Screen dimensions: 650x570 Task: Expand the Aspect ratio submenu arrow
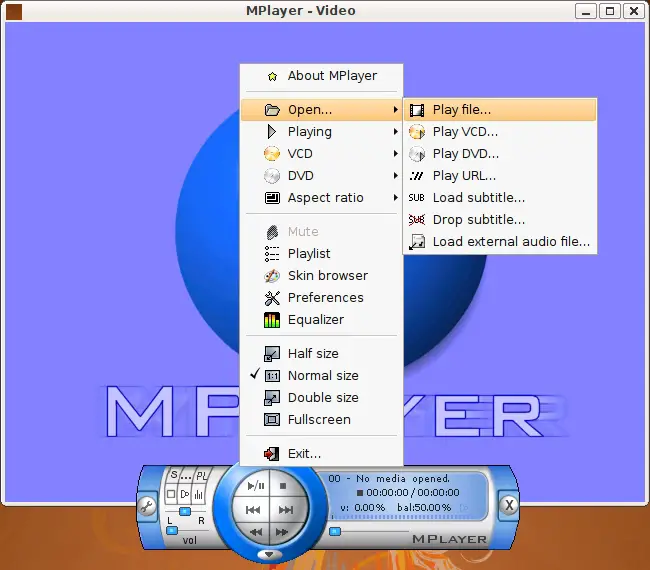pyautogui.click(x=395, y=198)
